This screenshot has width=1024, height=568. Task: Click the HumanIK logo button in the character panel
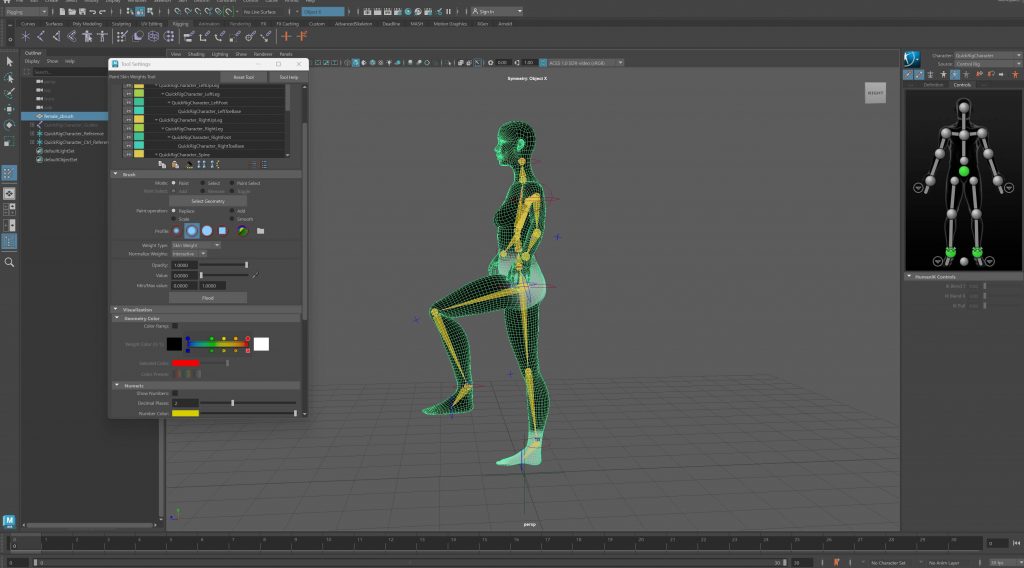913,58
